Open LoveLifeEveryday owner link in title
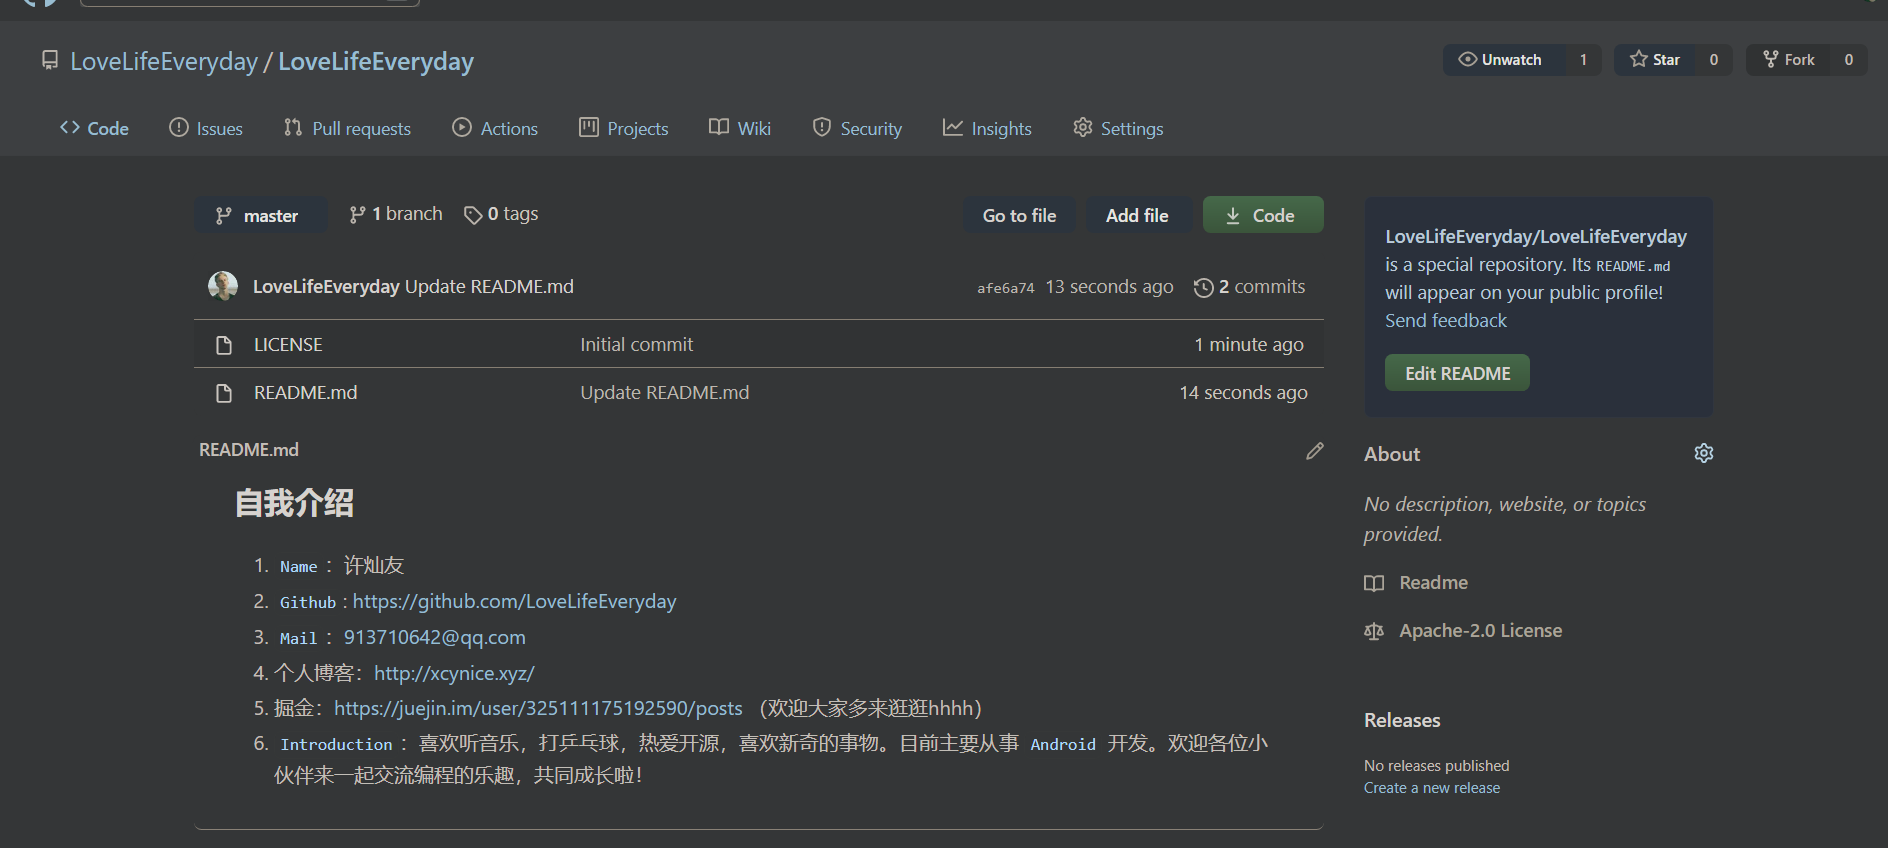The width and height of the screenshot is (1888, 848). click(164, 62)
